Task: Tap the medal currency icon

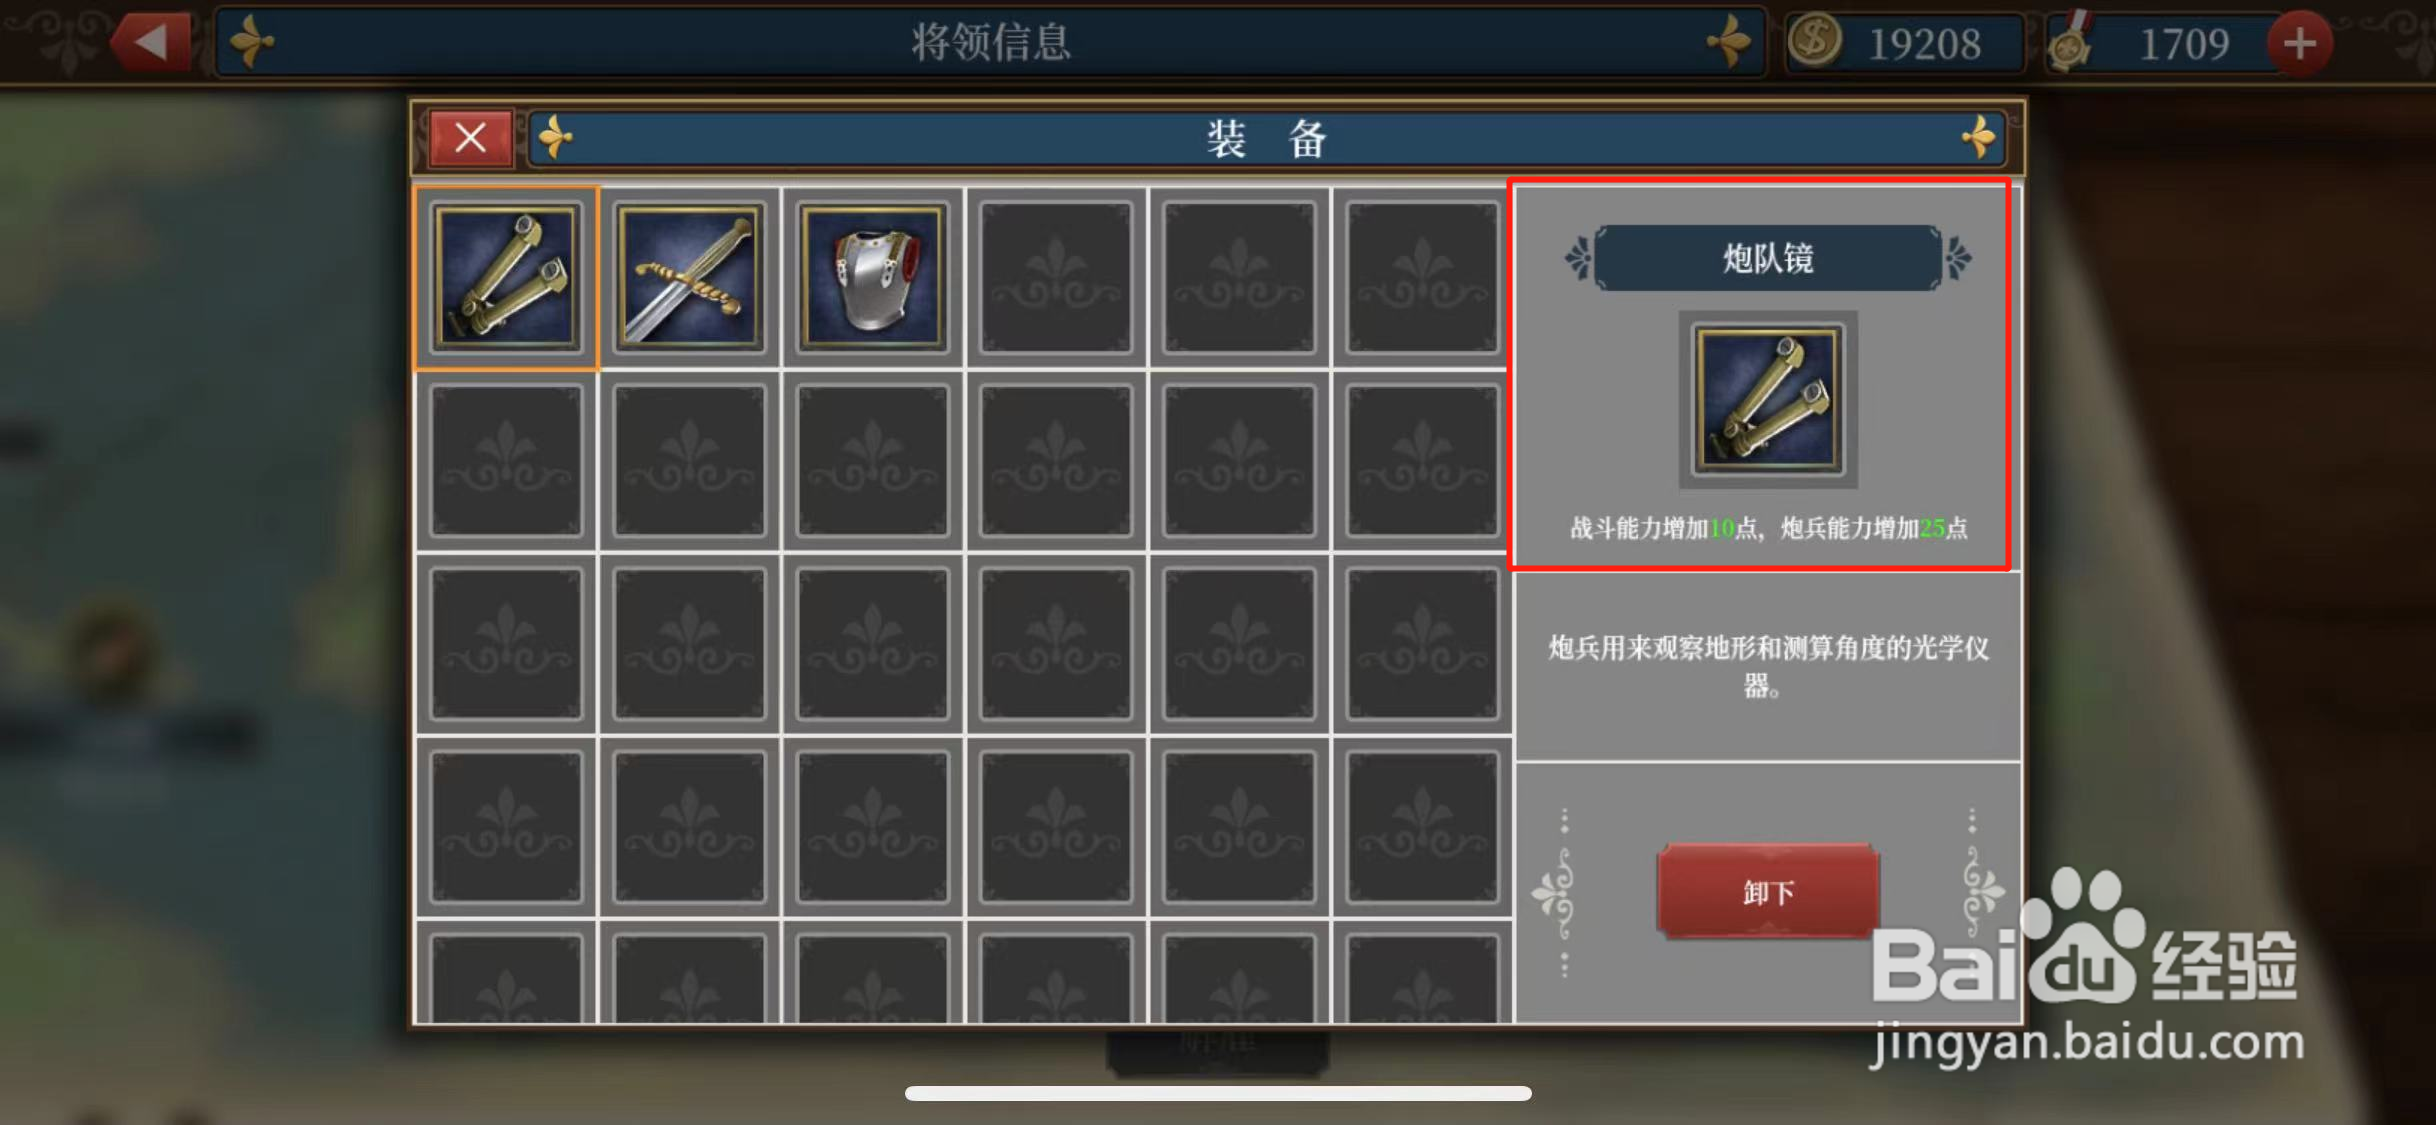Action: point(2070,44)
